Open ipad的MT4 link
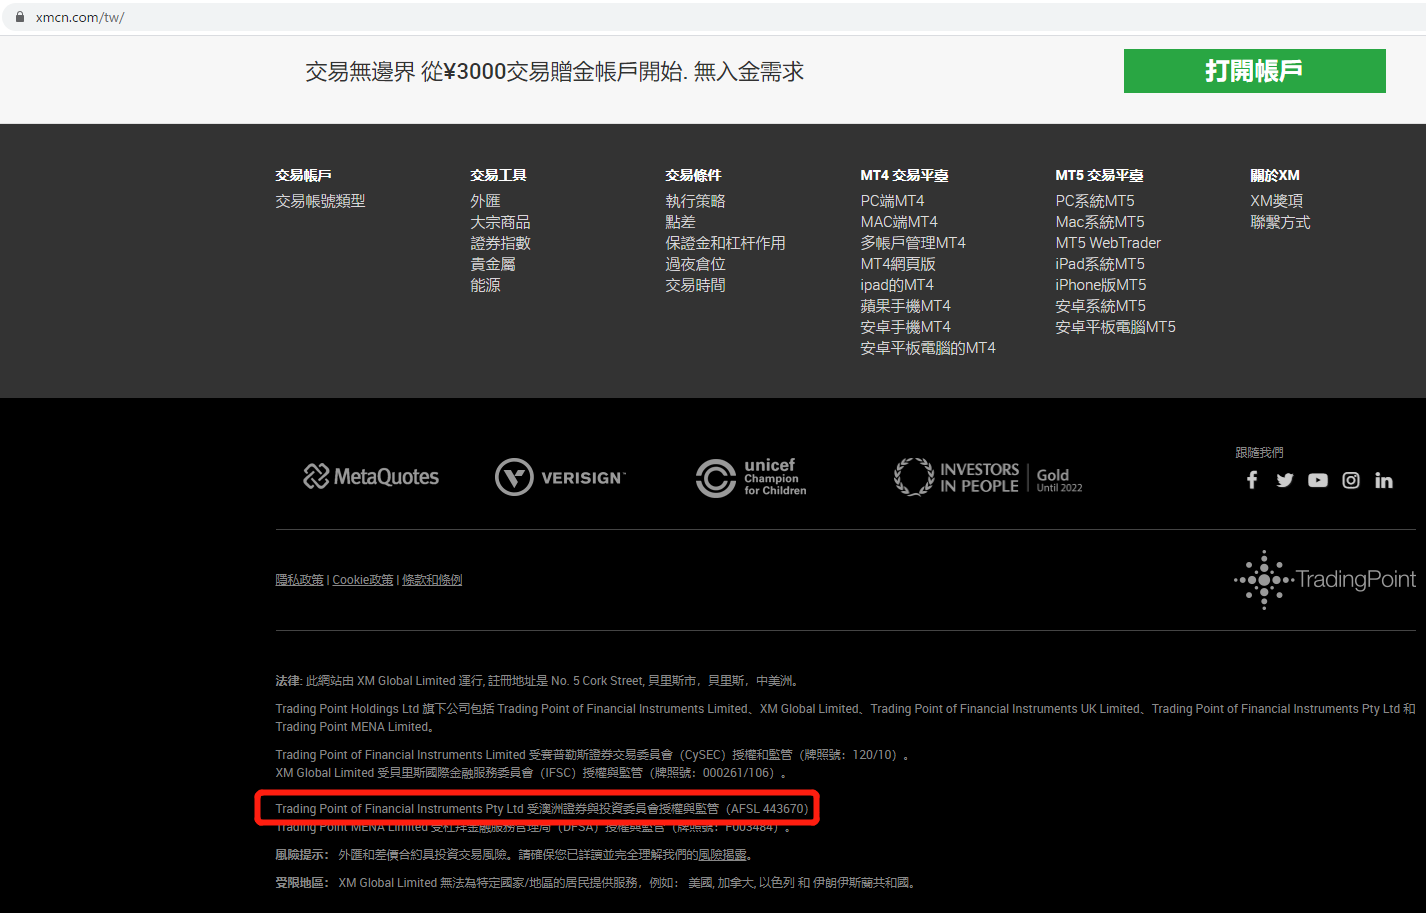This screenshot has width=1426, height=913. 897,285
